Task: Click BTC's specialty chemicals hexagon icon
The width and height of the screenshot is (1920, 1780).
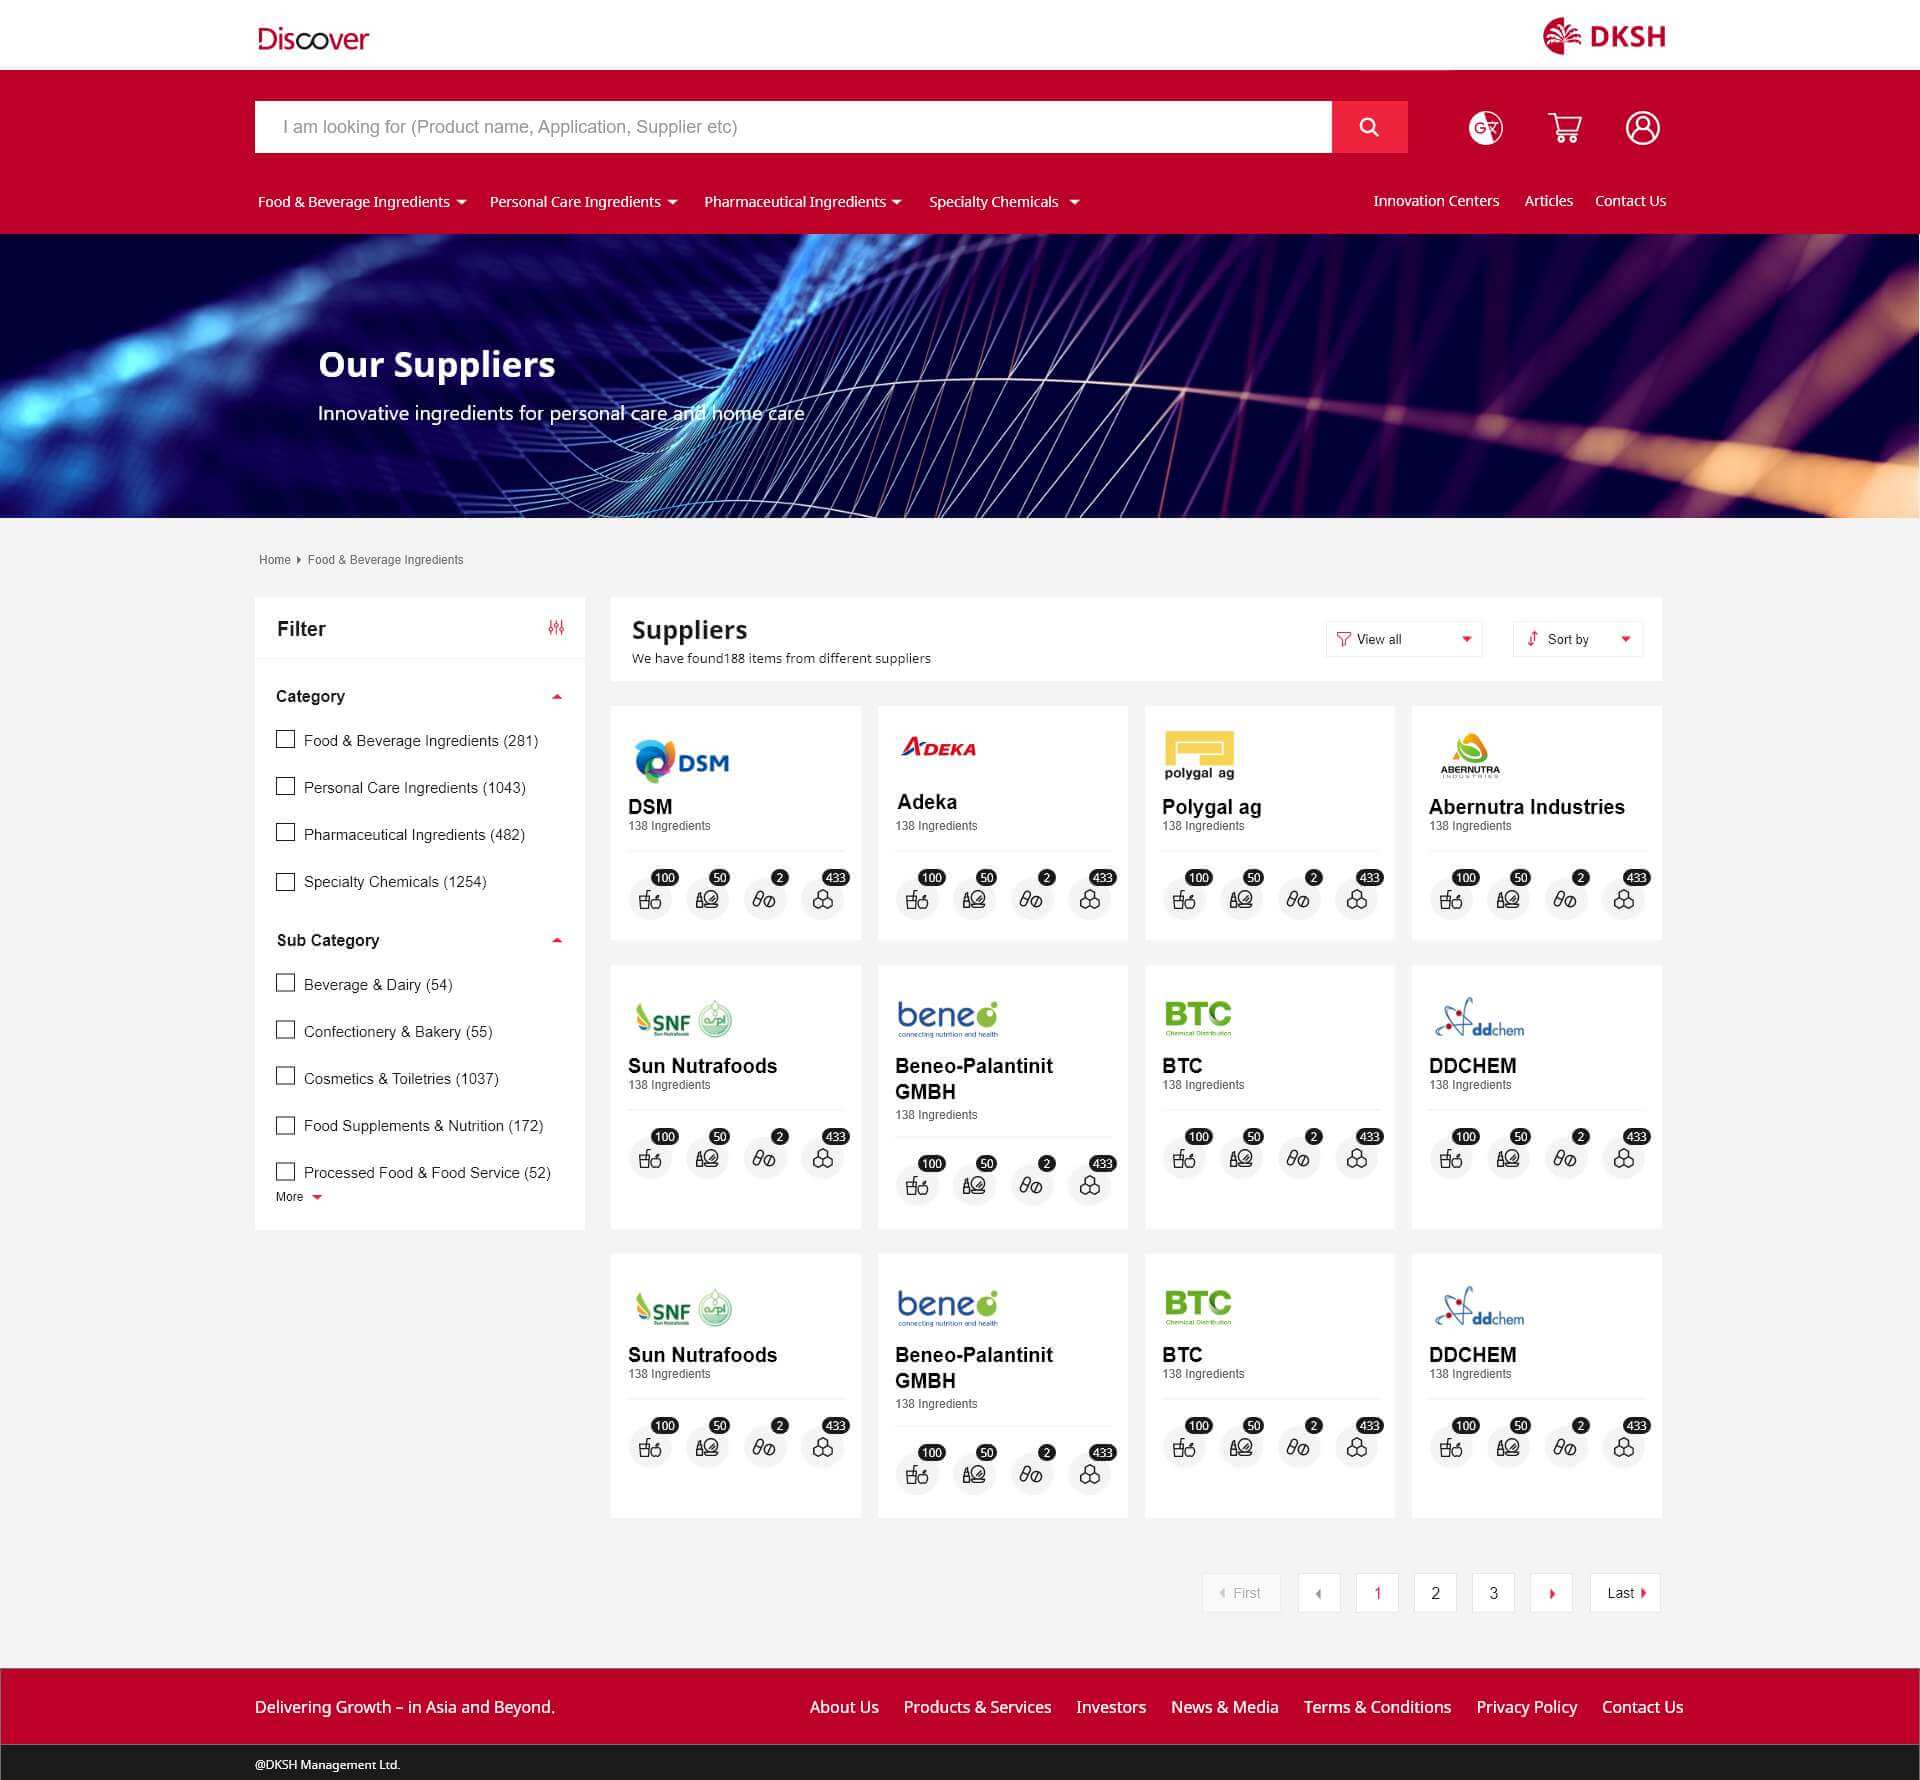Action: pos(1357,1158)
